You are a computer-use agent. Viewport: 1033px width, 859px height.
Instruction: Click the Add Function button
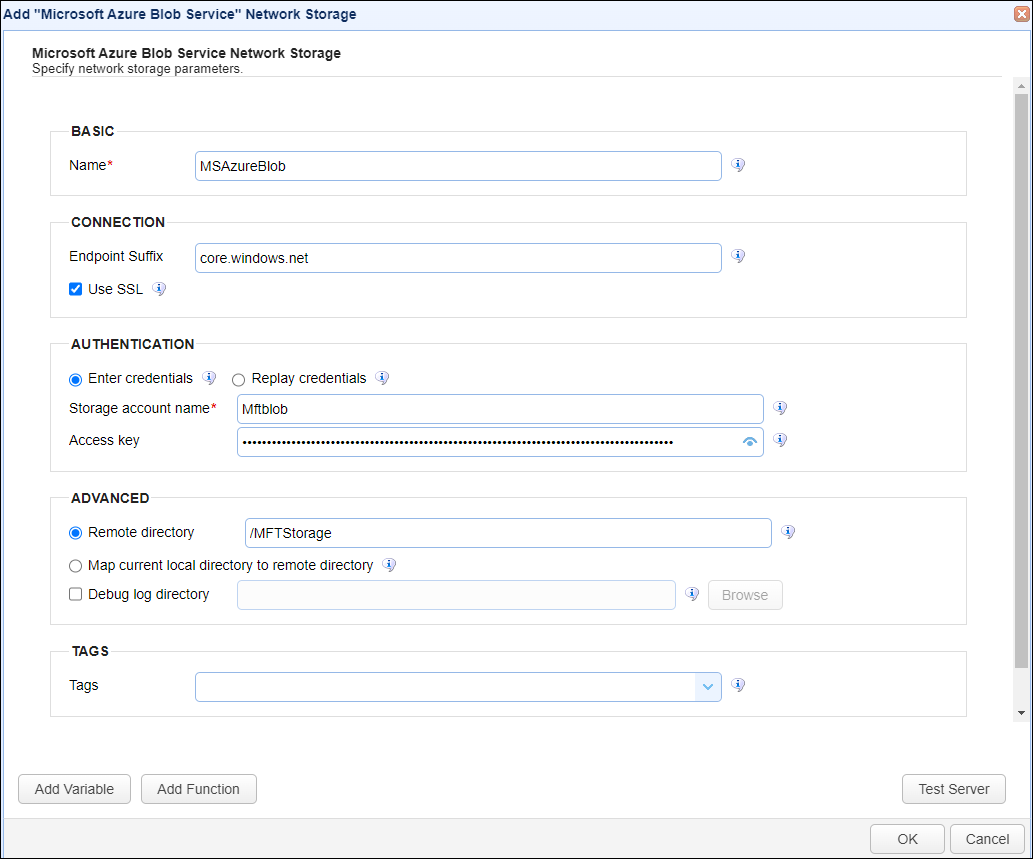198,789
